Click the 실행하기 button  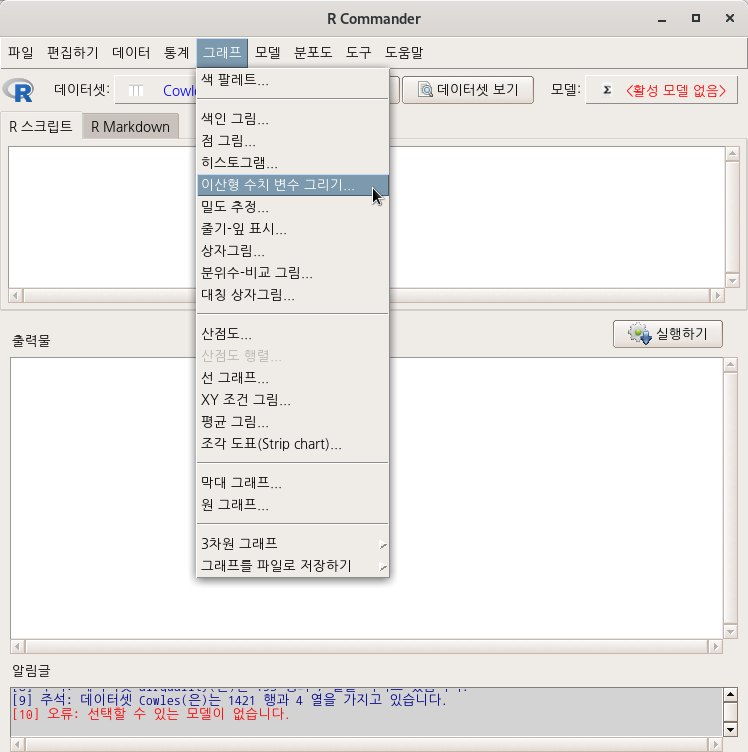coord(667,334)
